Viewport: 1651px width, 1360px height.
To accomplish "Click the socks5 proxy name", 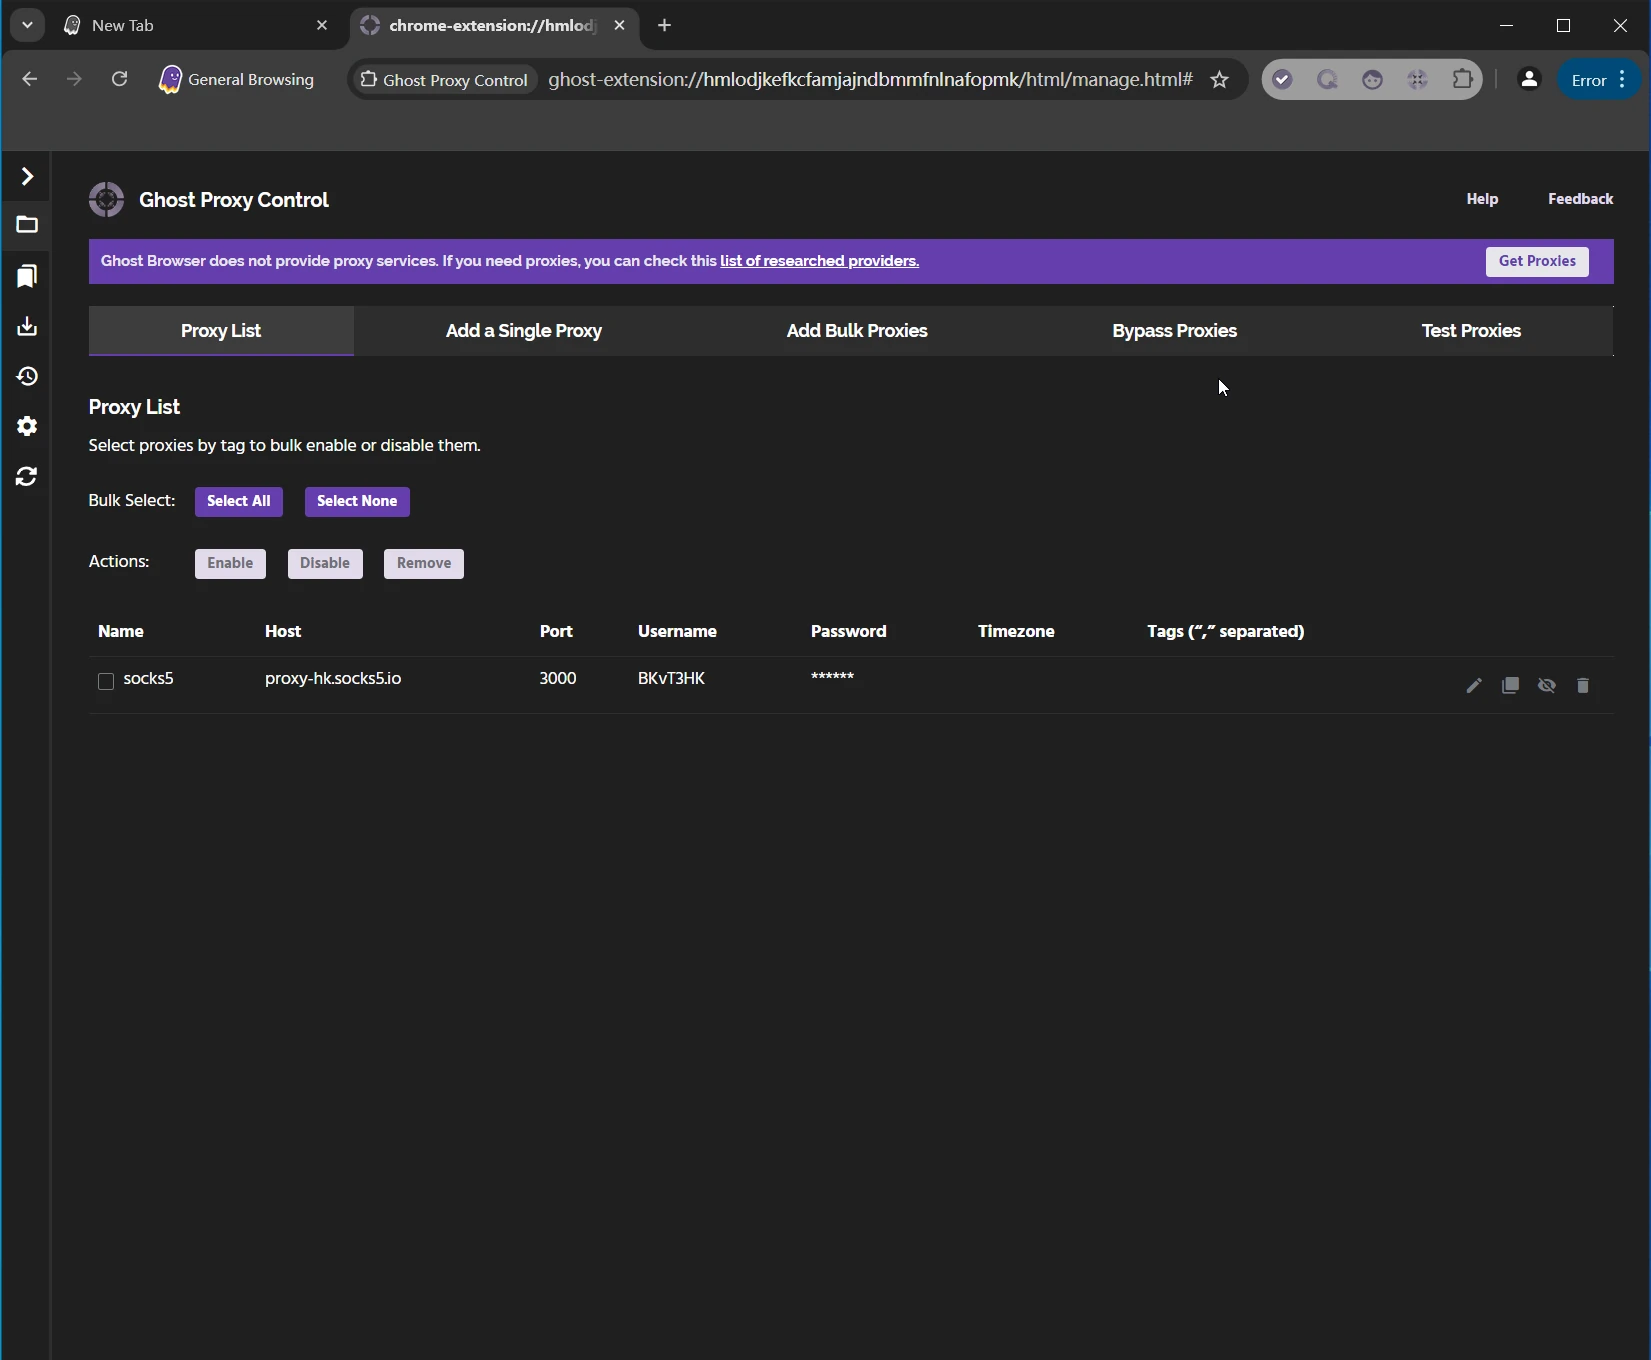I will [x=149, y=679].
